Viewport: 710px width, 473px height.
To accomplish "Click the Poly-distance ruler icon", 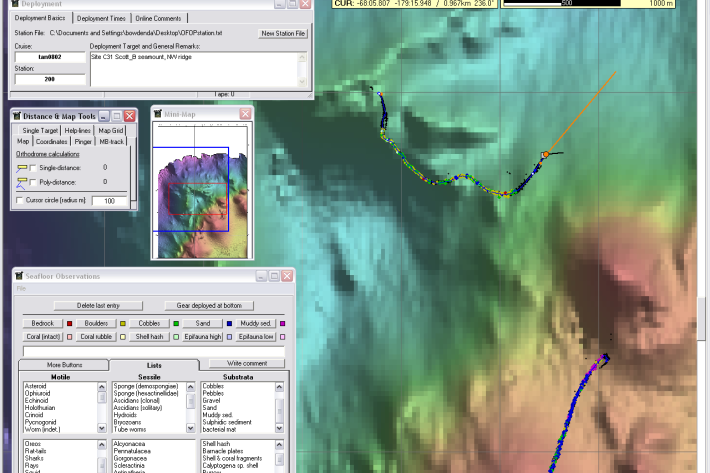I will click(22, 181).
